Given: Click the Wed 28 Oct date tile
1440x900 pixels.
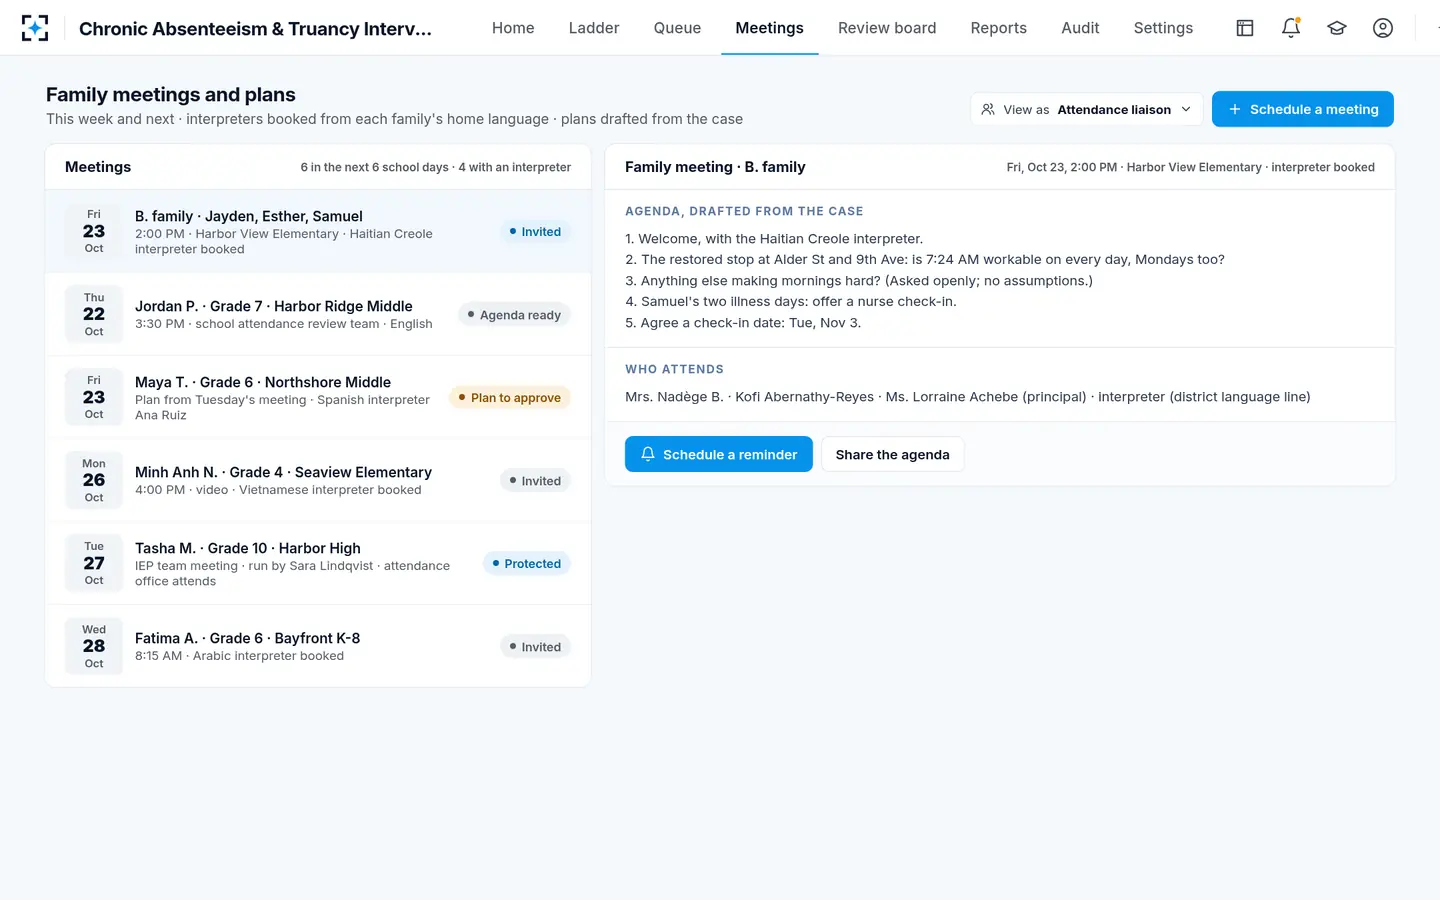Looking at the screenshot, I should [x=94, y=646].
